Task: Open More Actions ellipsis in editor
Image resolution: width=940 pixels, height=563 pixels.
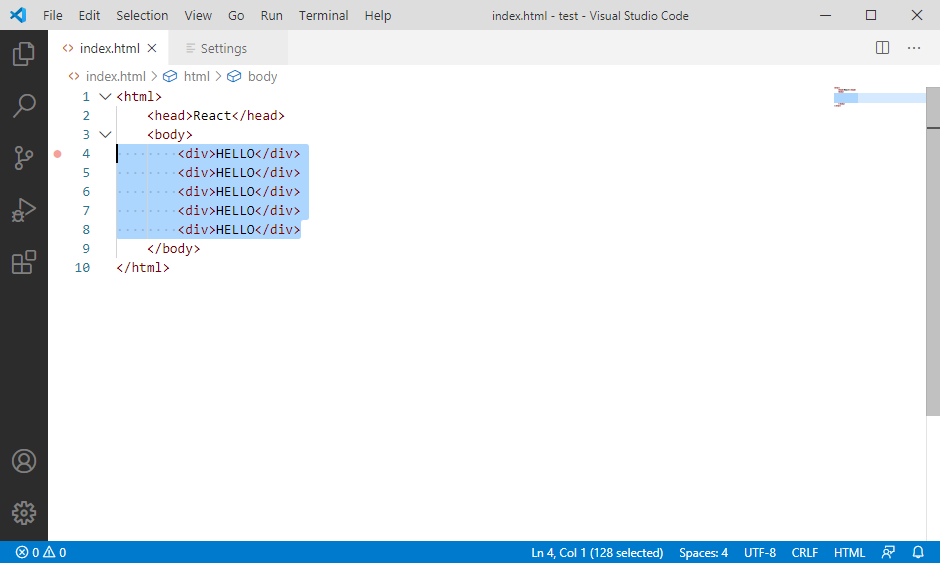Action: (914, 48)
